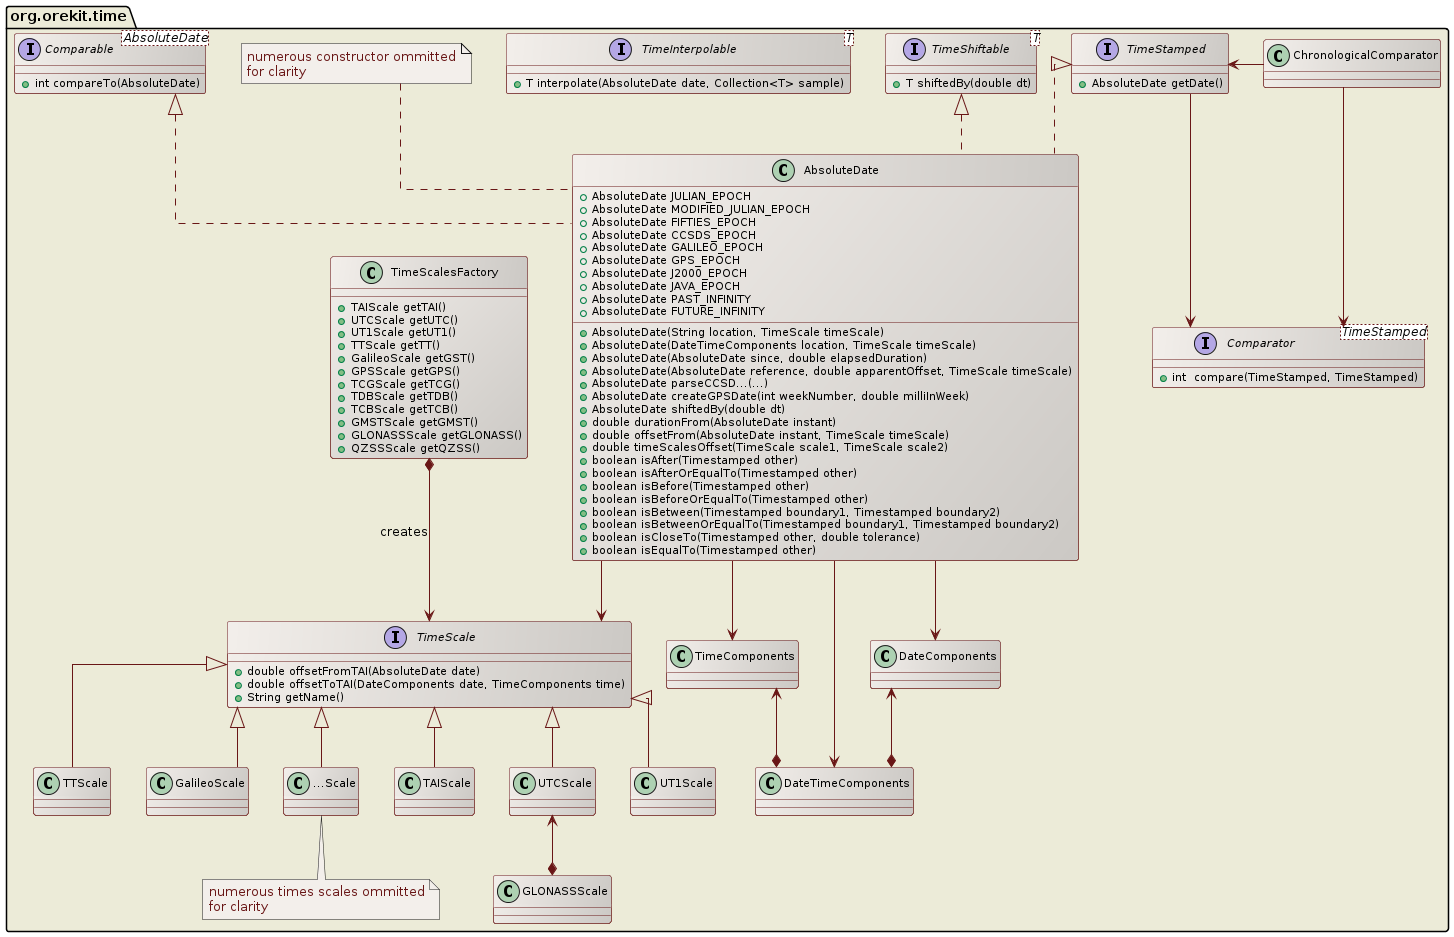1454x937 pixels.
Task: Switch to the org.orekit.time package tab
Action: [66, 16]
